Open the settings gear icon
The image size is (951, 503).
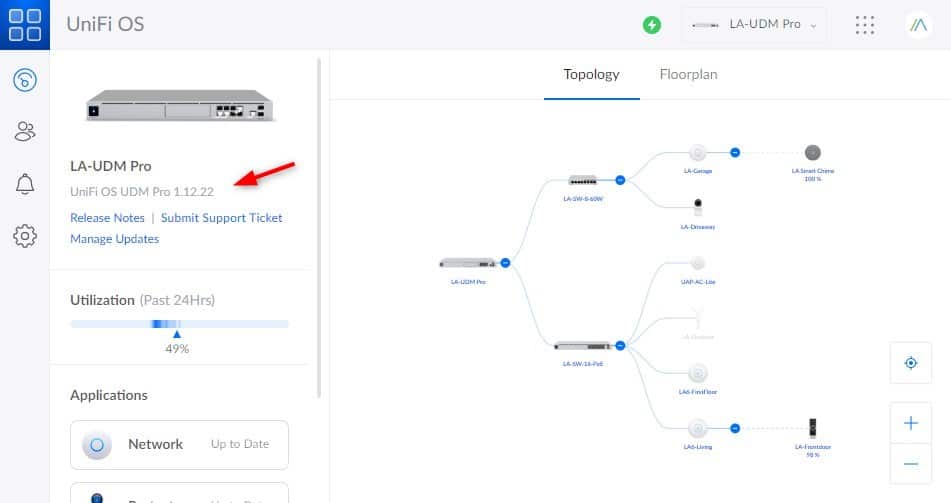25,236
